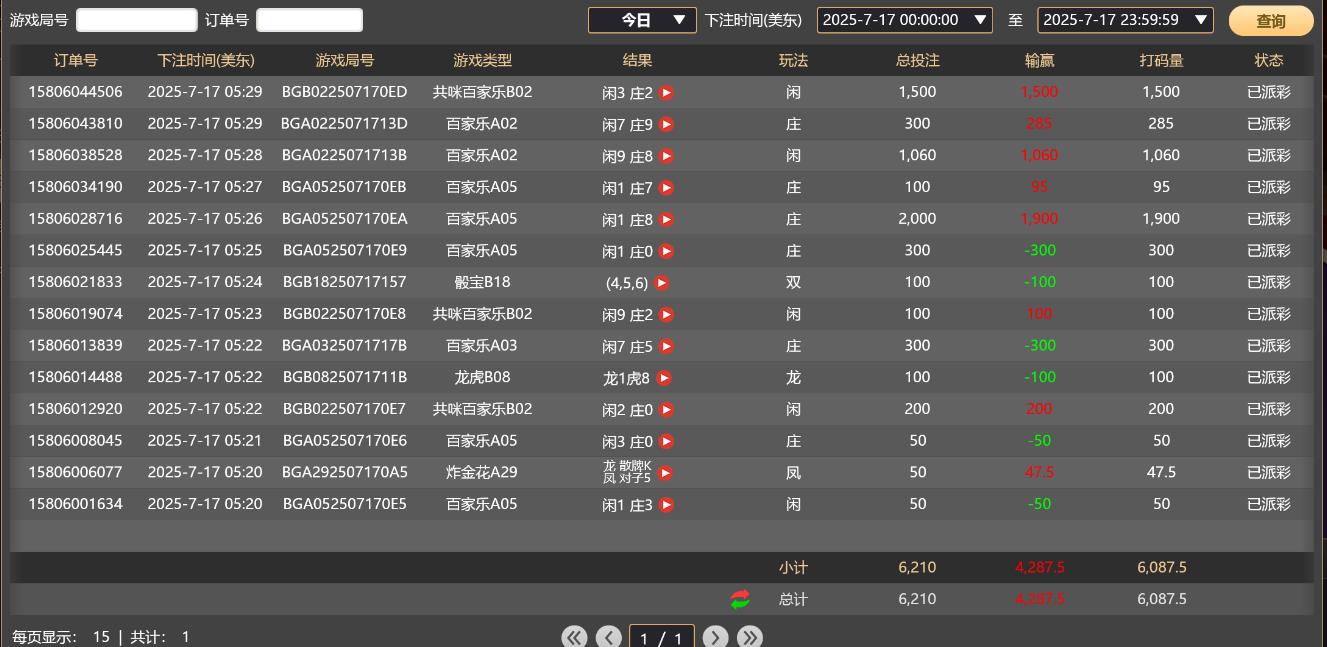Click replay icon for order 15806001634

667,505
